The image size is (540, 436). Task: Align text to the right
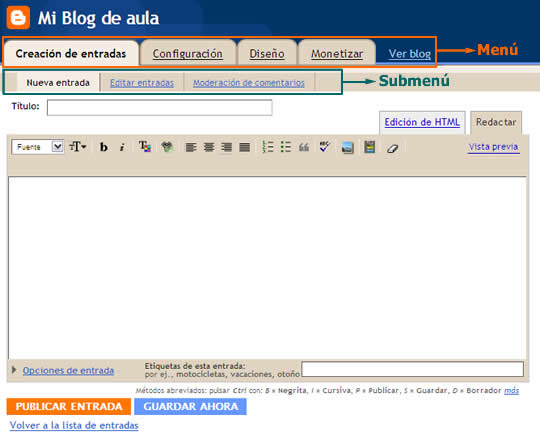pos(226,147)
